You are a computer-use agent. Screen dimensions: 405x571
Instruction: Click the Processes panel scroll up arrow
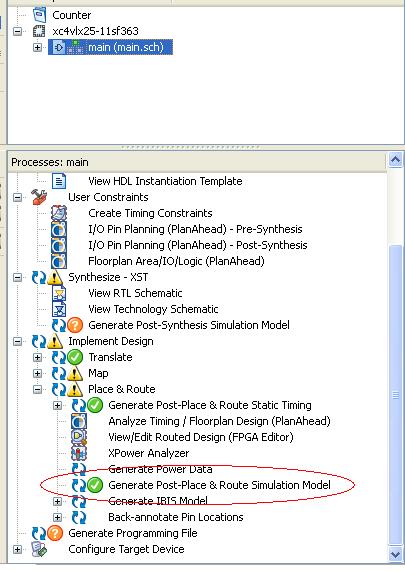coord(396,160)
